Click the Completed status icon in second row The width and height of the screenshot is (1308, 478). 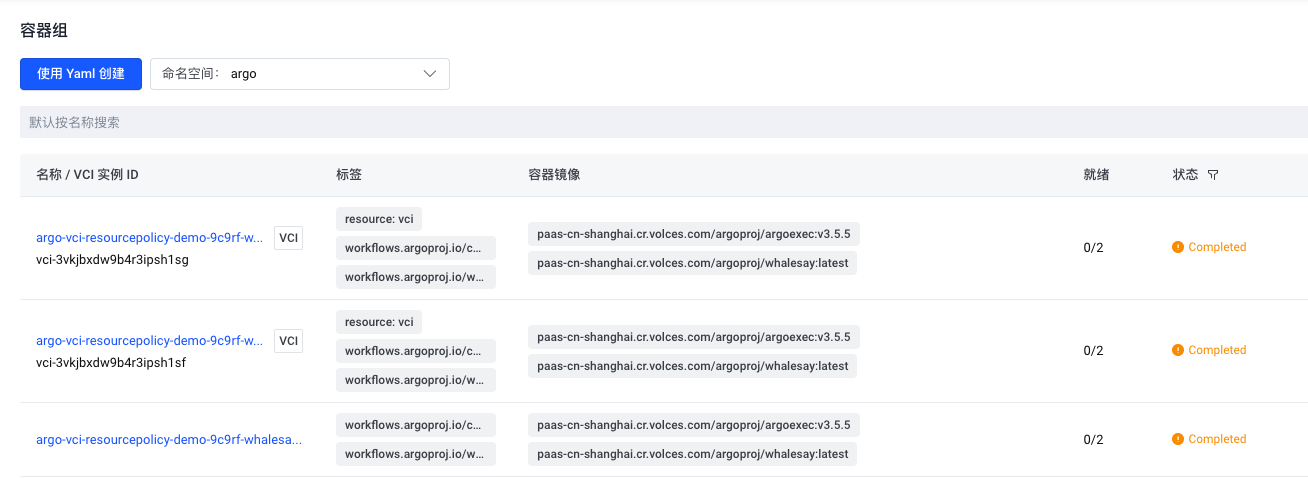point(1178,350)
